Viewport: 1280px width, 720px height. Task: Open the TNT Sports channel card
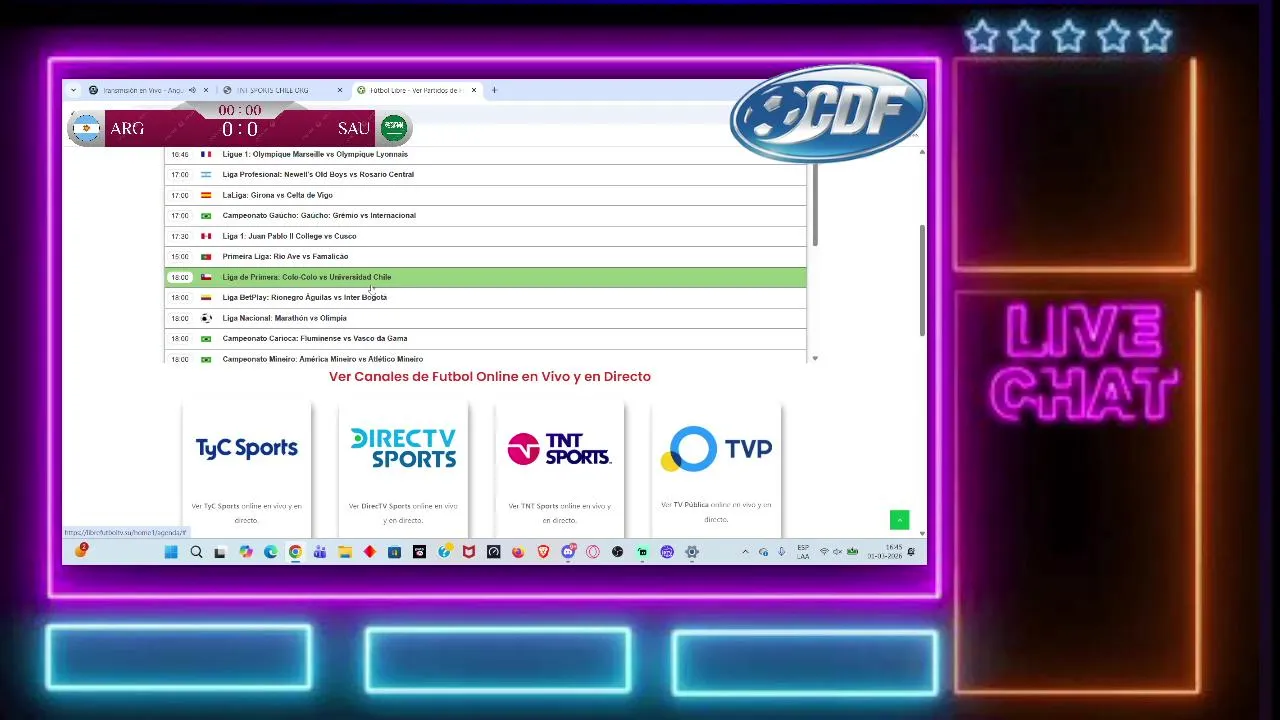pos(560,470)
